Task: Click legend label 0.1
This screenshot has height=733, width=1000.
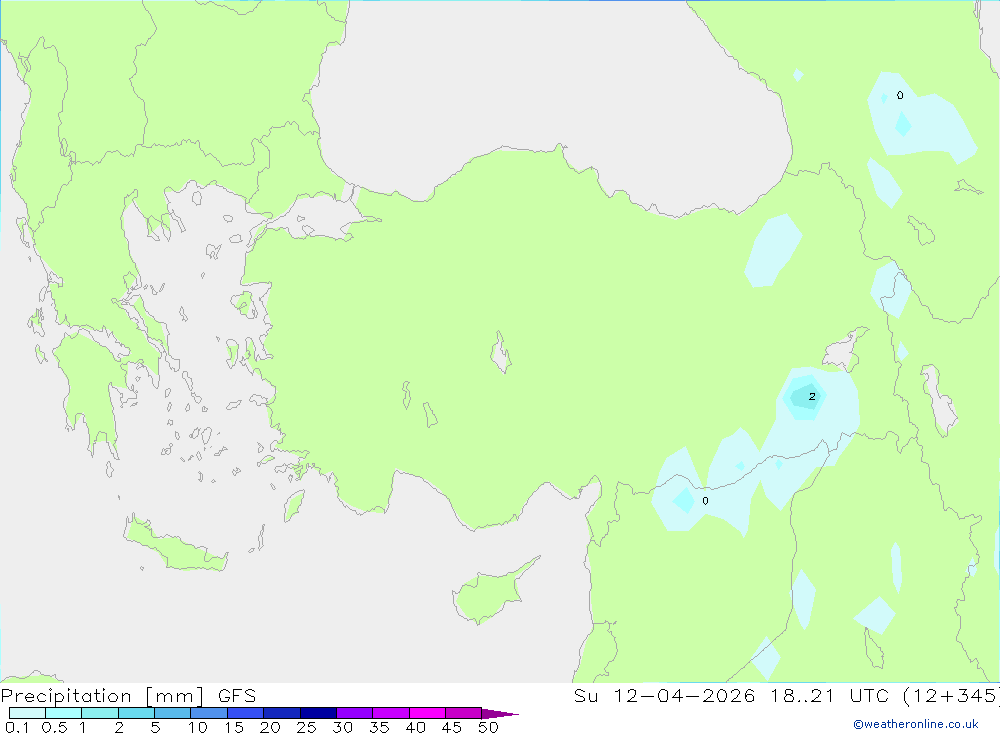Action: pyautogui.click(x=17, y=727)
